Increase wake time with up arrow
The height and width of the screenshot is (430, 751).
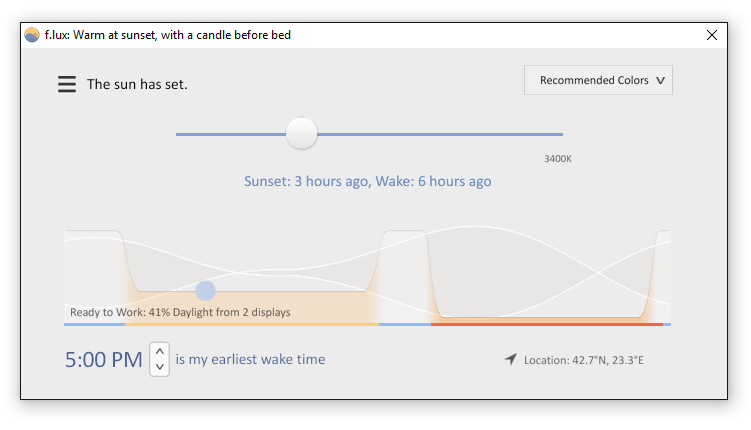[159, 351]
